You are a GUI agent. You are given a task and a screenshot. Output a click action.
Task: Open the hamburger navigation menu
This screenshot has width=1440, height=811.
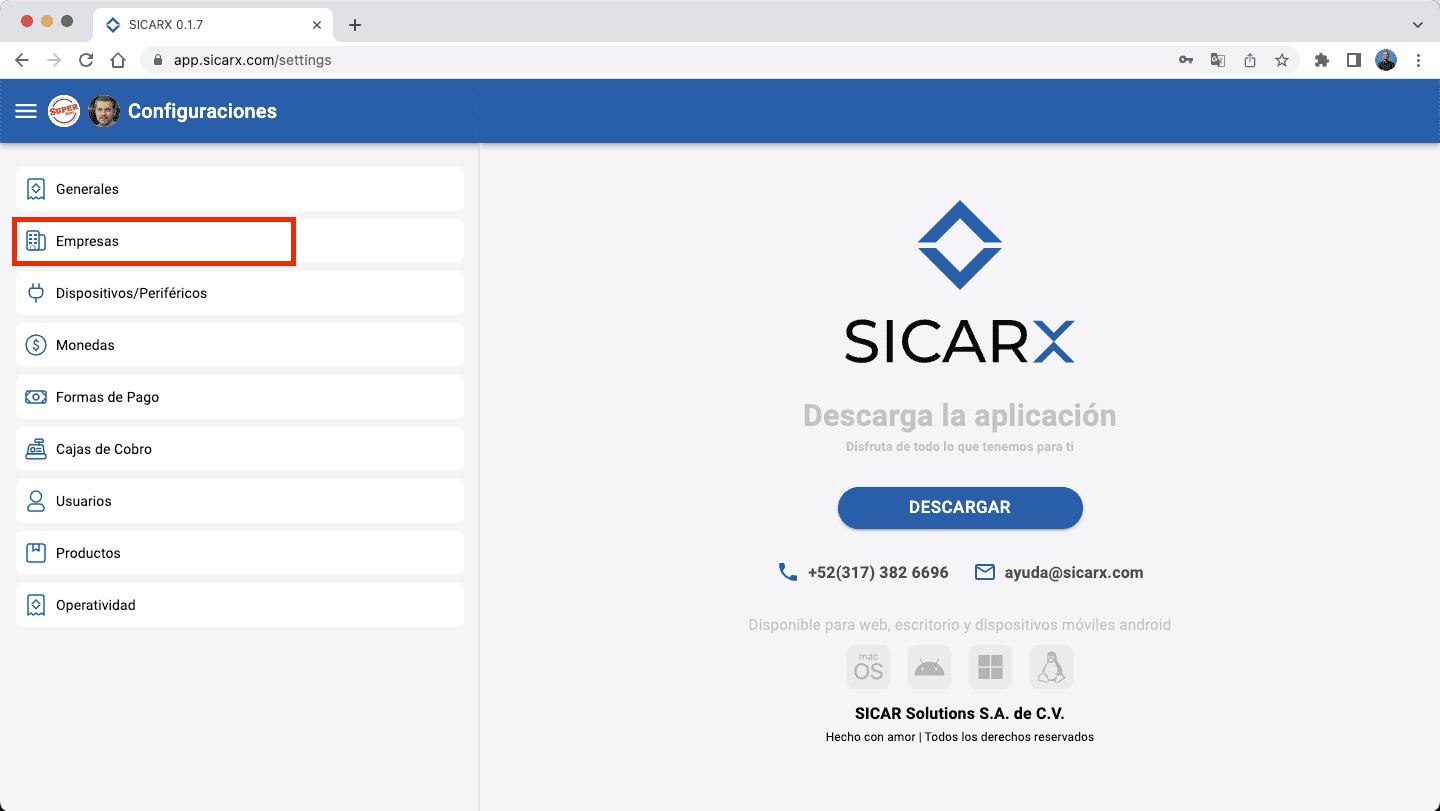(26, 111)
